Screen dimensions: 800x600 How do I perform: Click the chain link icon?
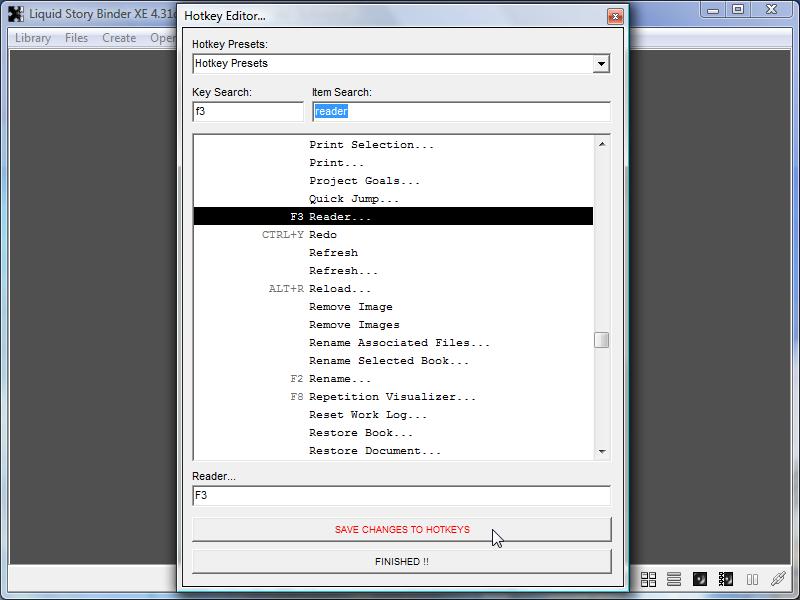click(778, 579)
